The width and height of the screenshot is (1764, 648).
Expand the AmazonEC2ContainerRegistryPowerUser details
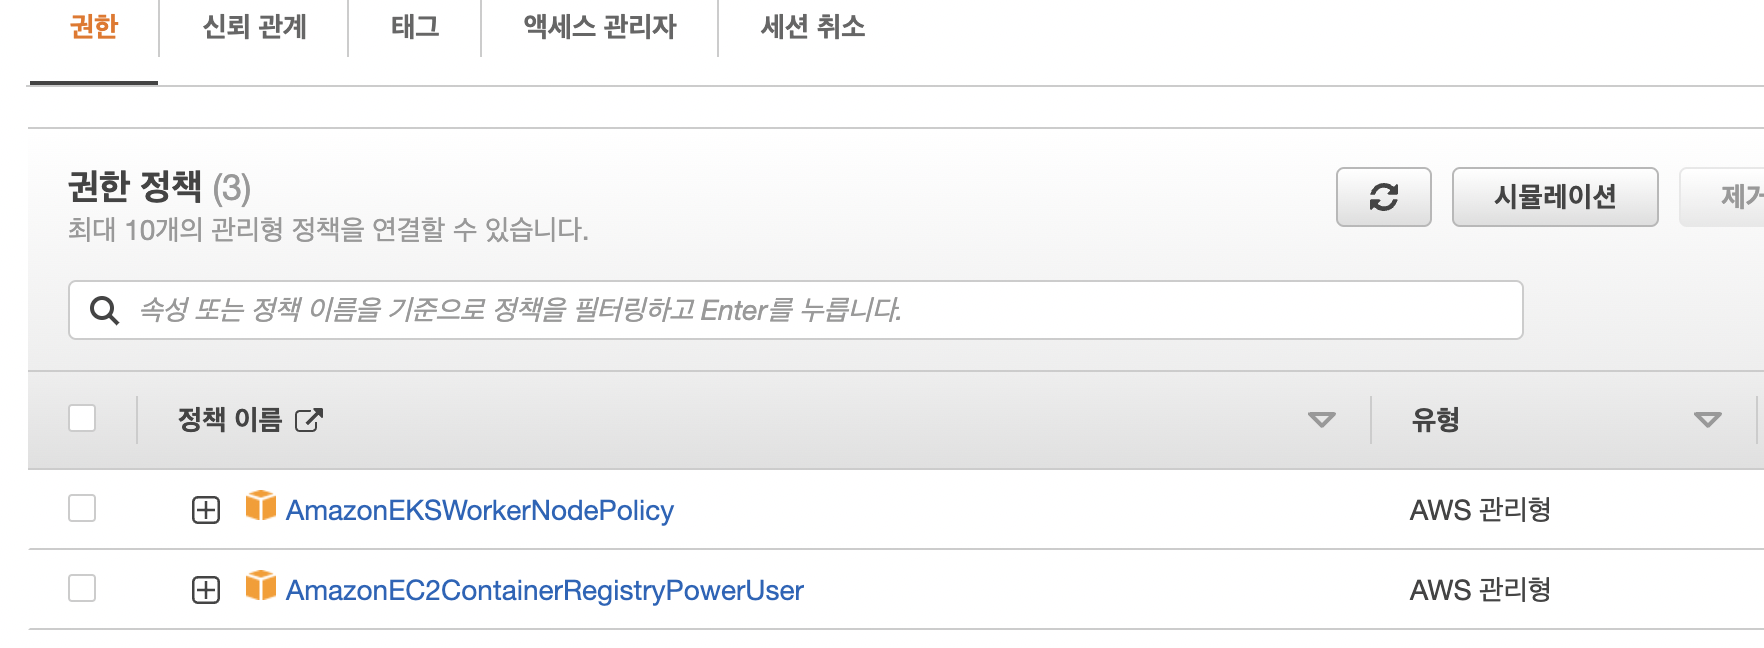(206, 590)
